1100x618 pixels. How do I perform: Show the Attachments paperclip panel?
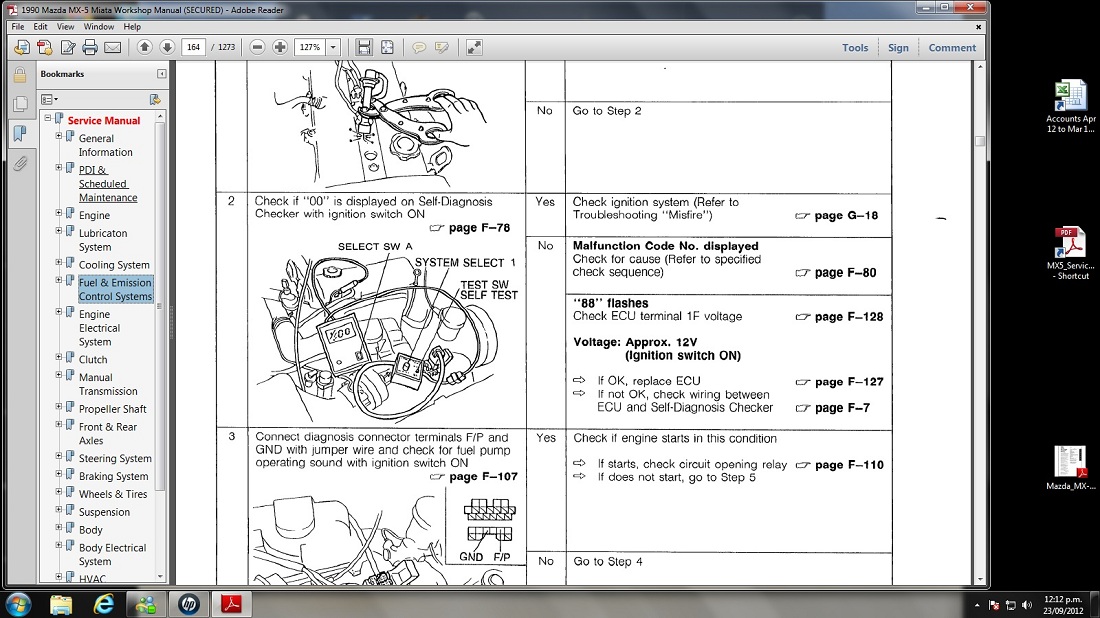pos(20,163)
